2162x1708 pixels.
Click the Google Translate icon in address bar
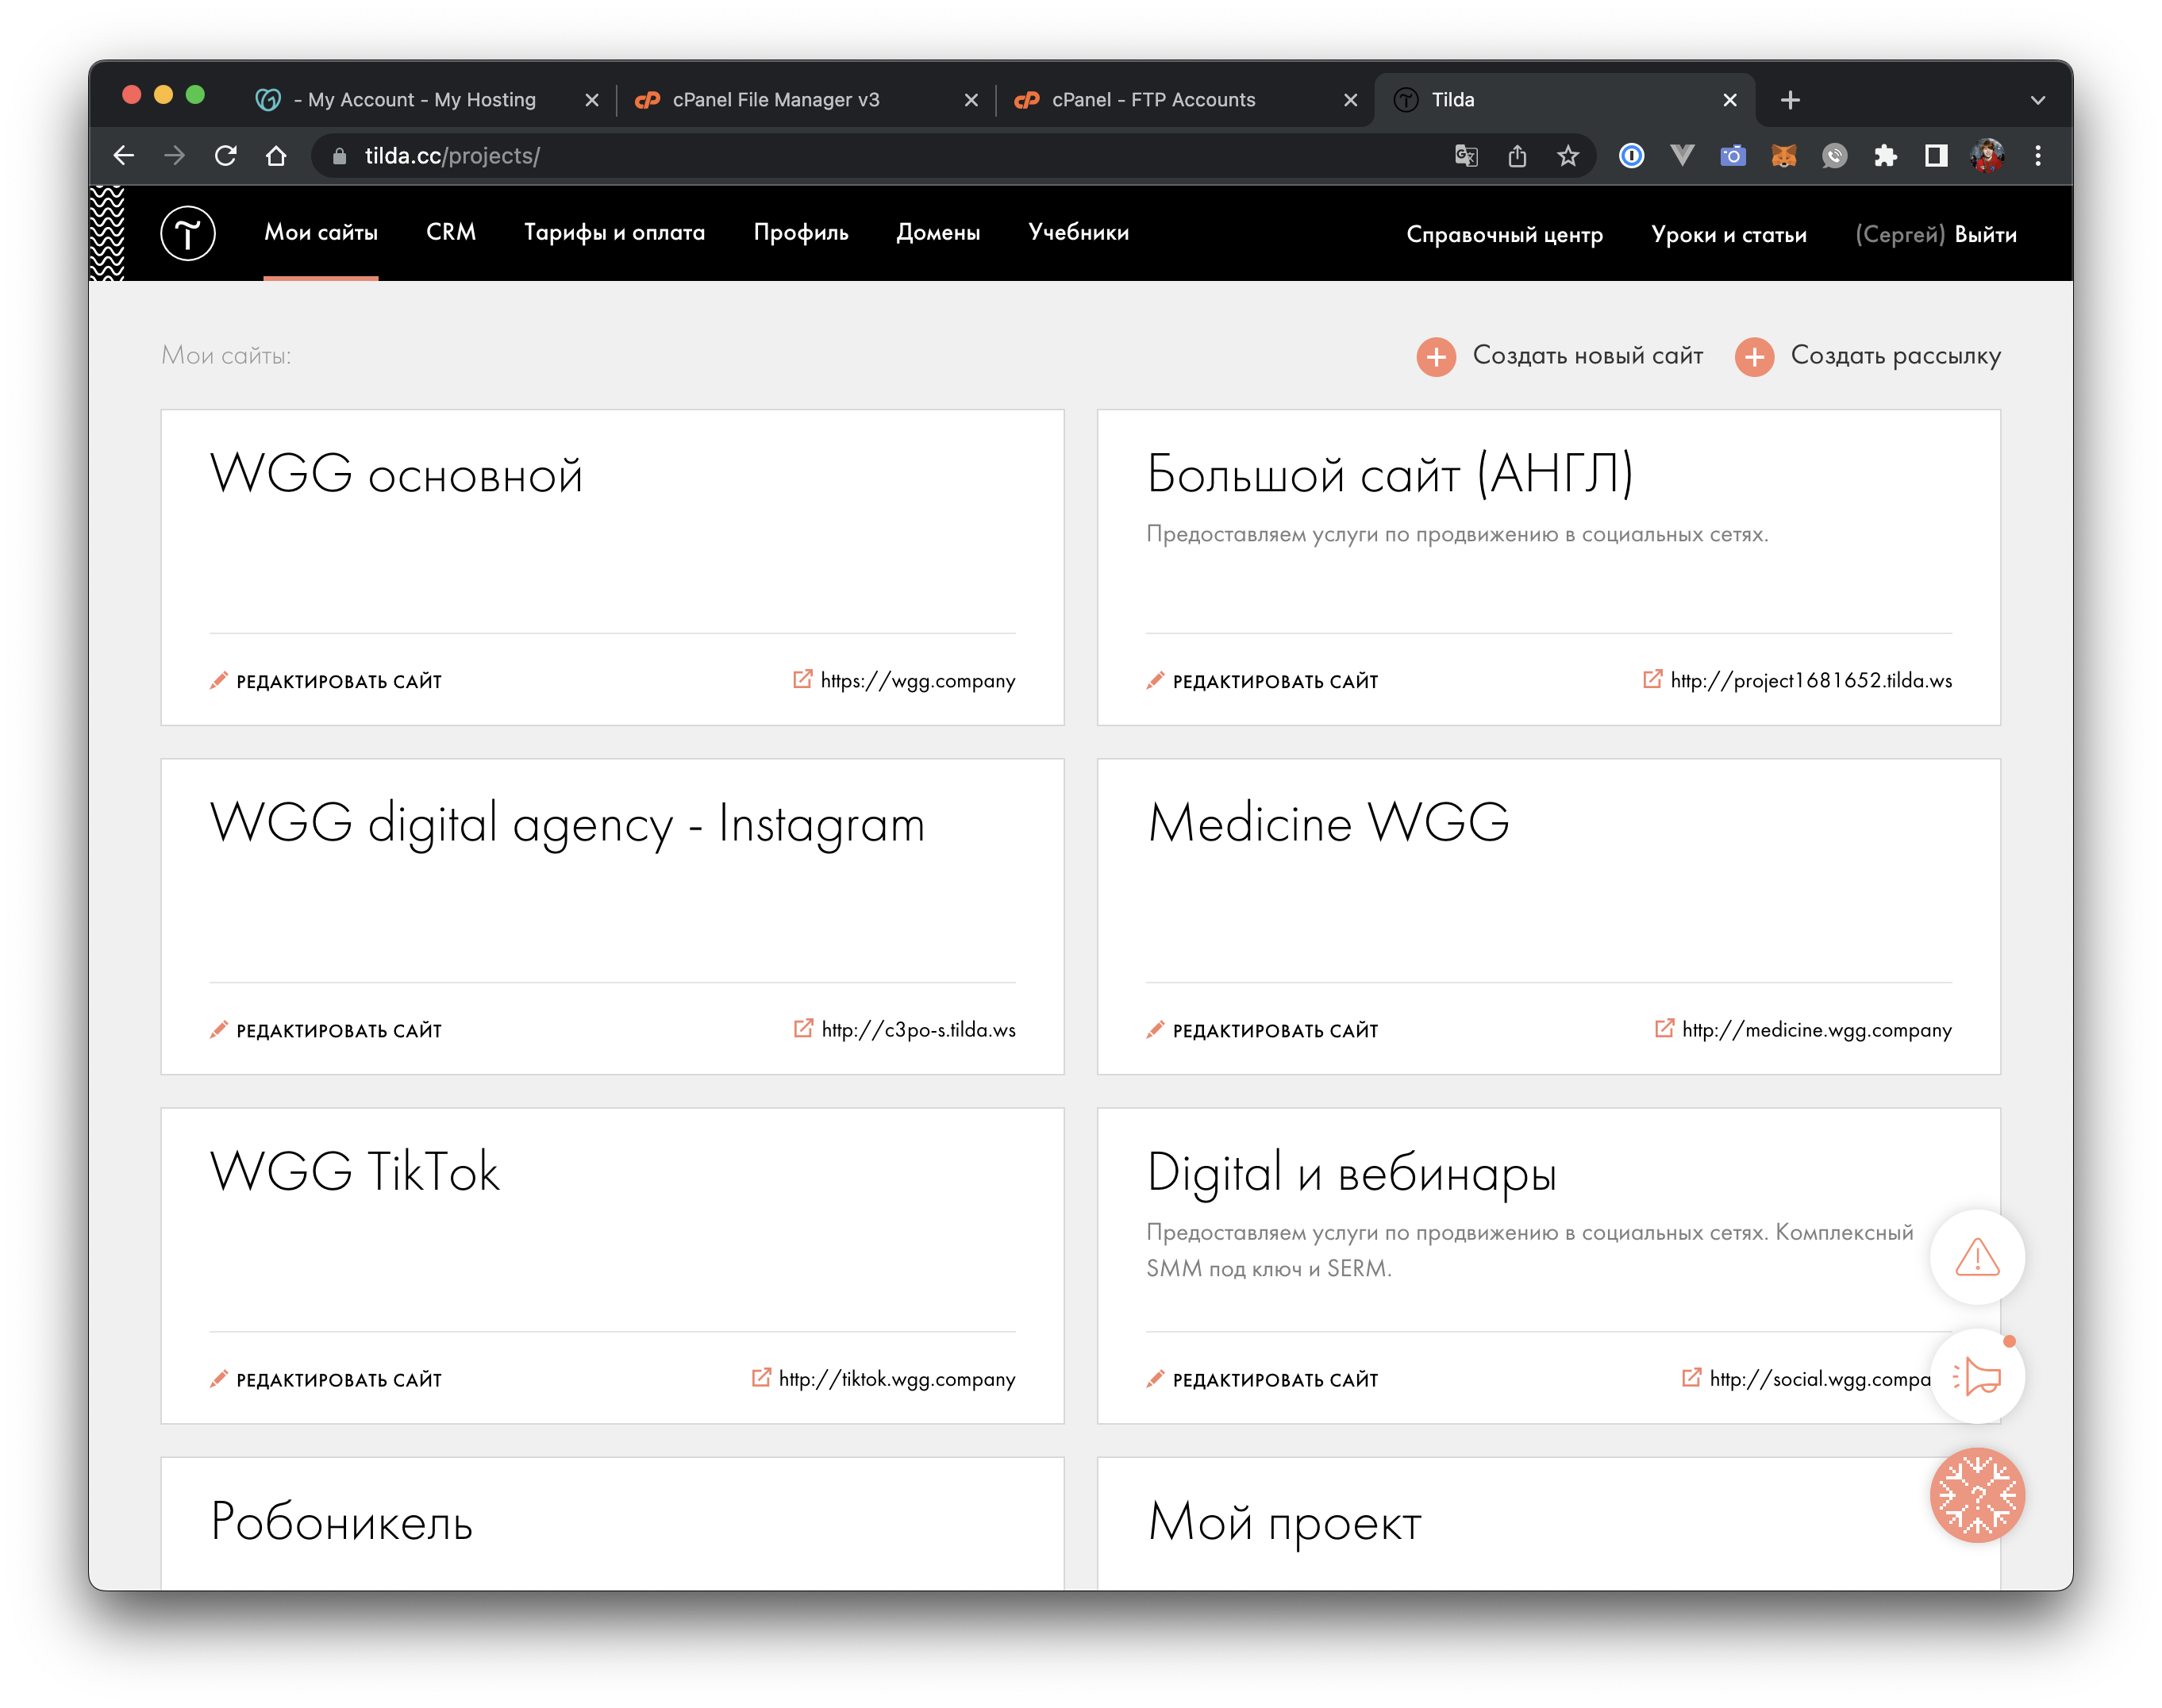tap(1466, 156)
